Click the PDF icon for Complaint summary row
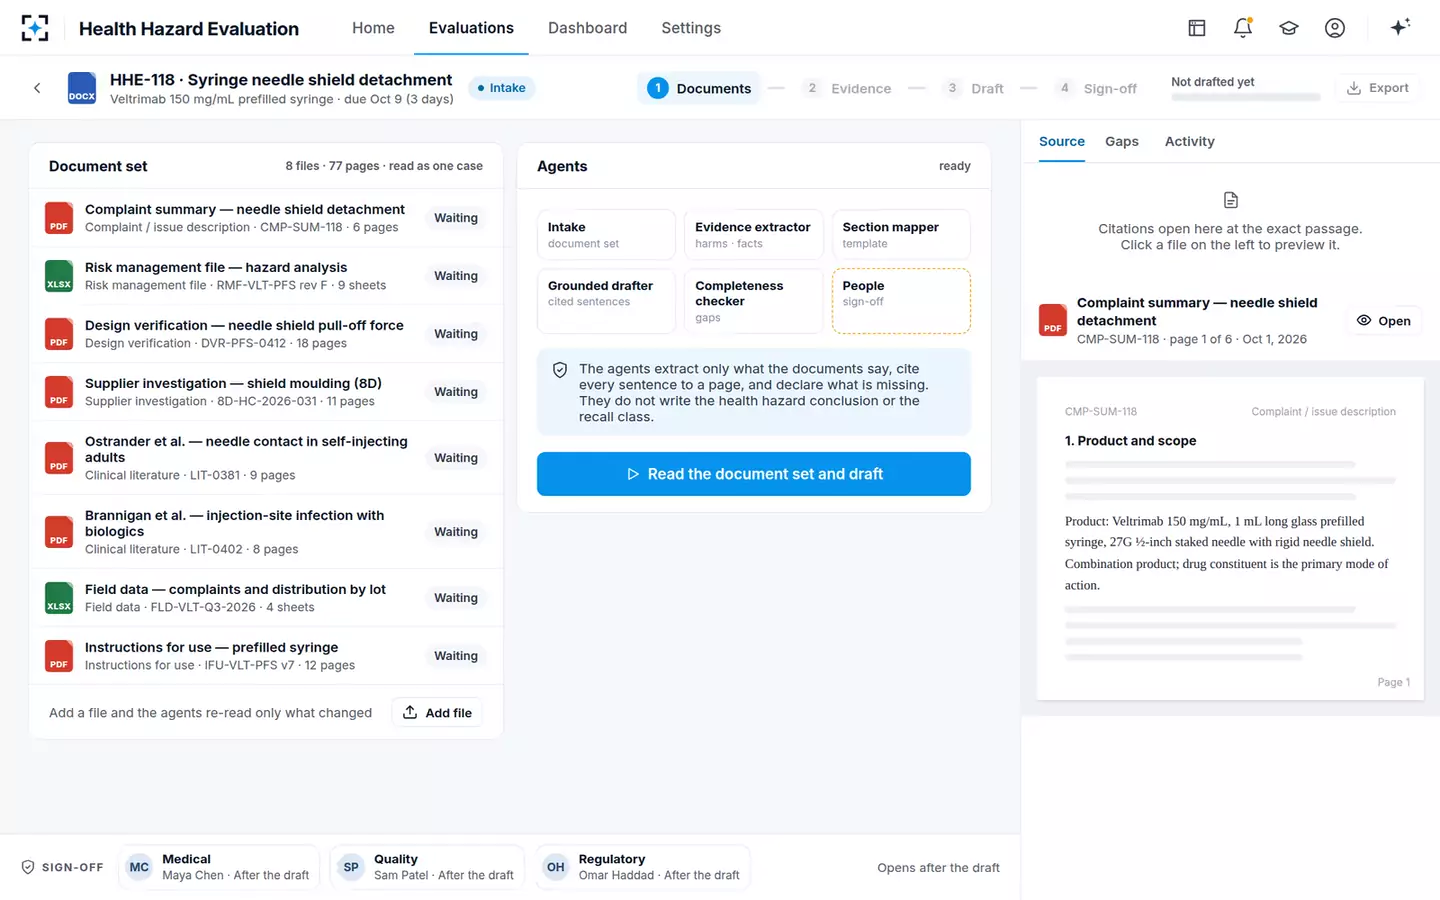1440x900 pixels. 59,218
